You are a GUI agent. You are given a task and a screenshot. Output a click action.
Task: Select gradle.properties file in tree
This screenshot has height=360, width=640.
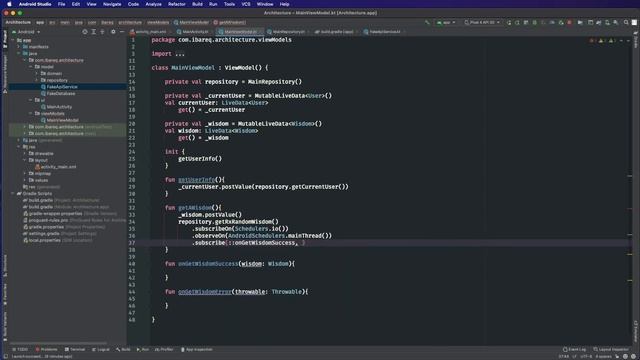tap(46, 227)
